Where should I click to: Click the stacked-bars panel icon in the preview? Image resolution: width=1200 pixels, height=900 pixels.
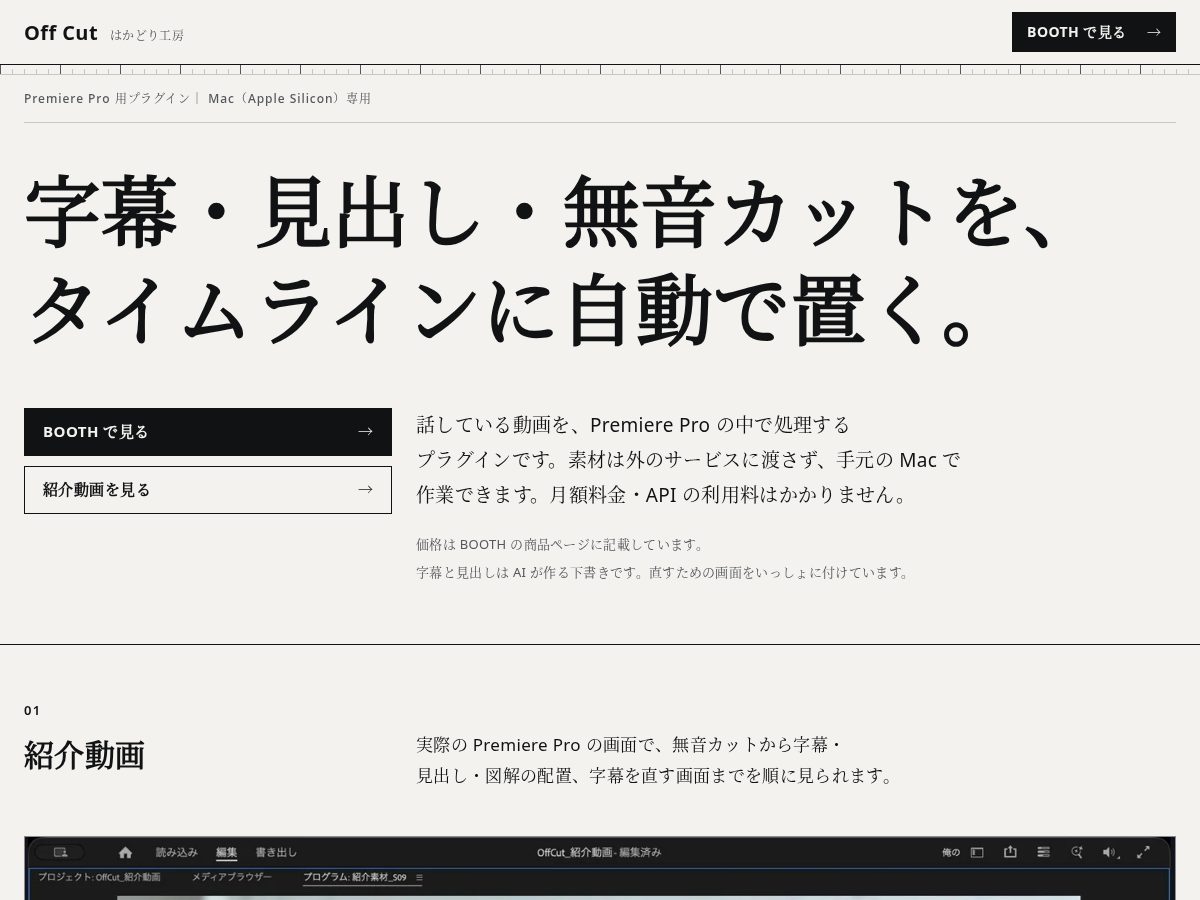[x=1043, y=853]
